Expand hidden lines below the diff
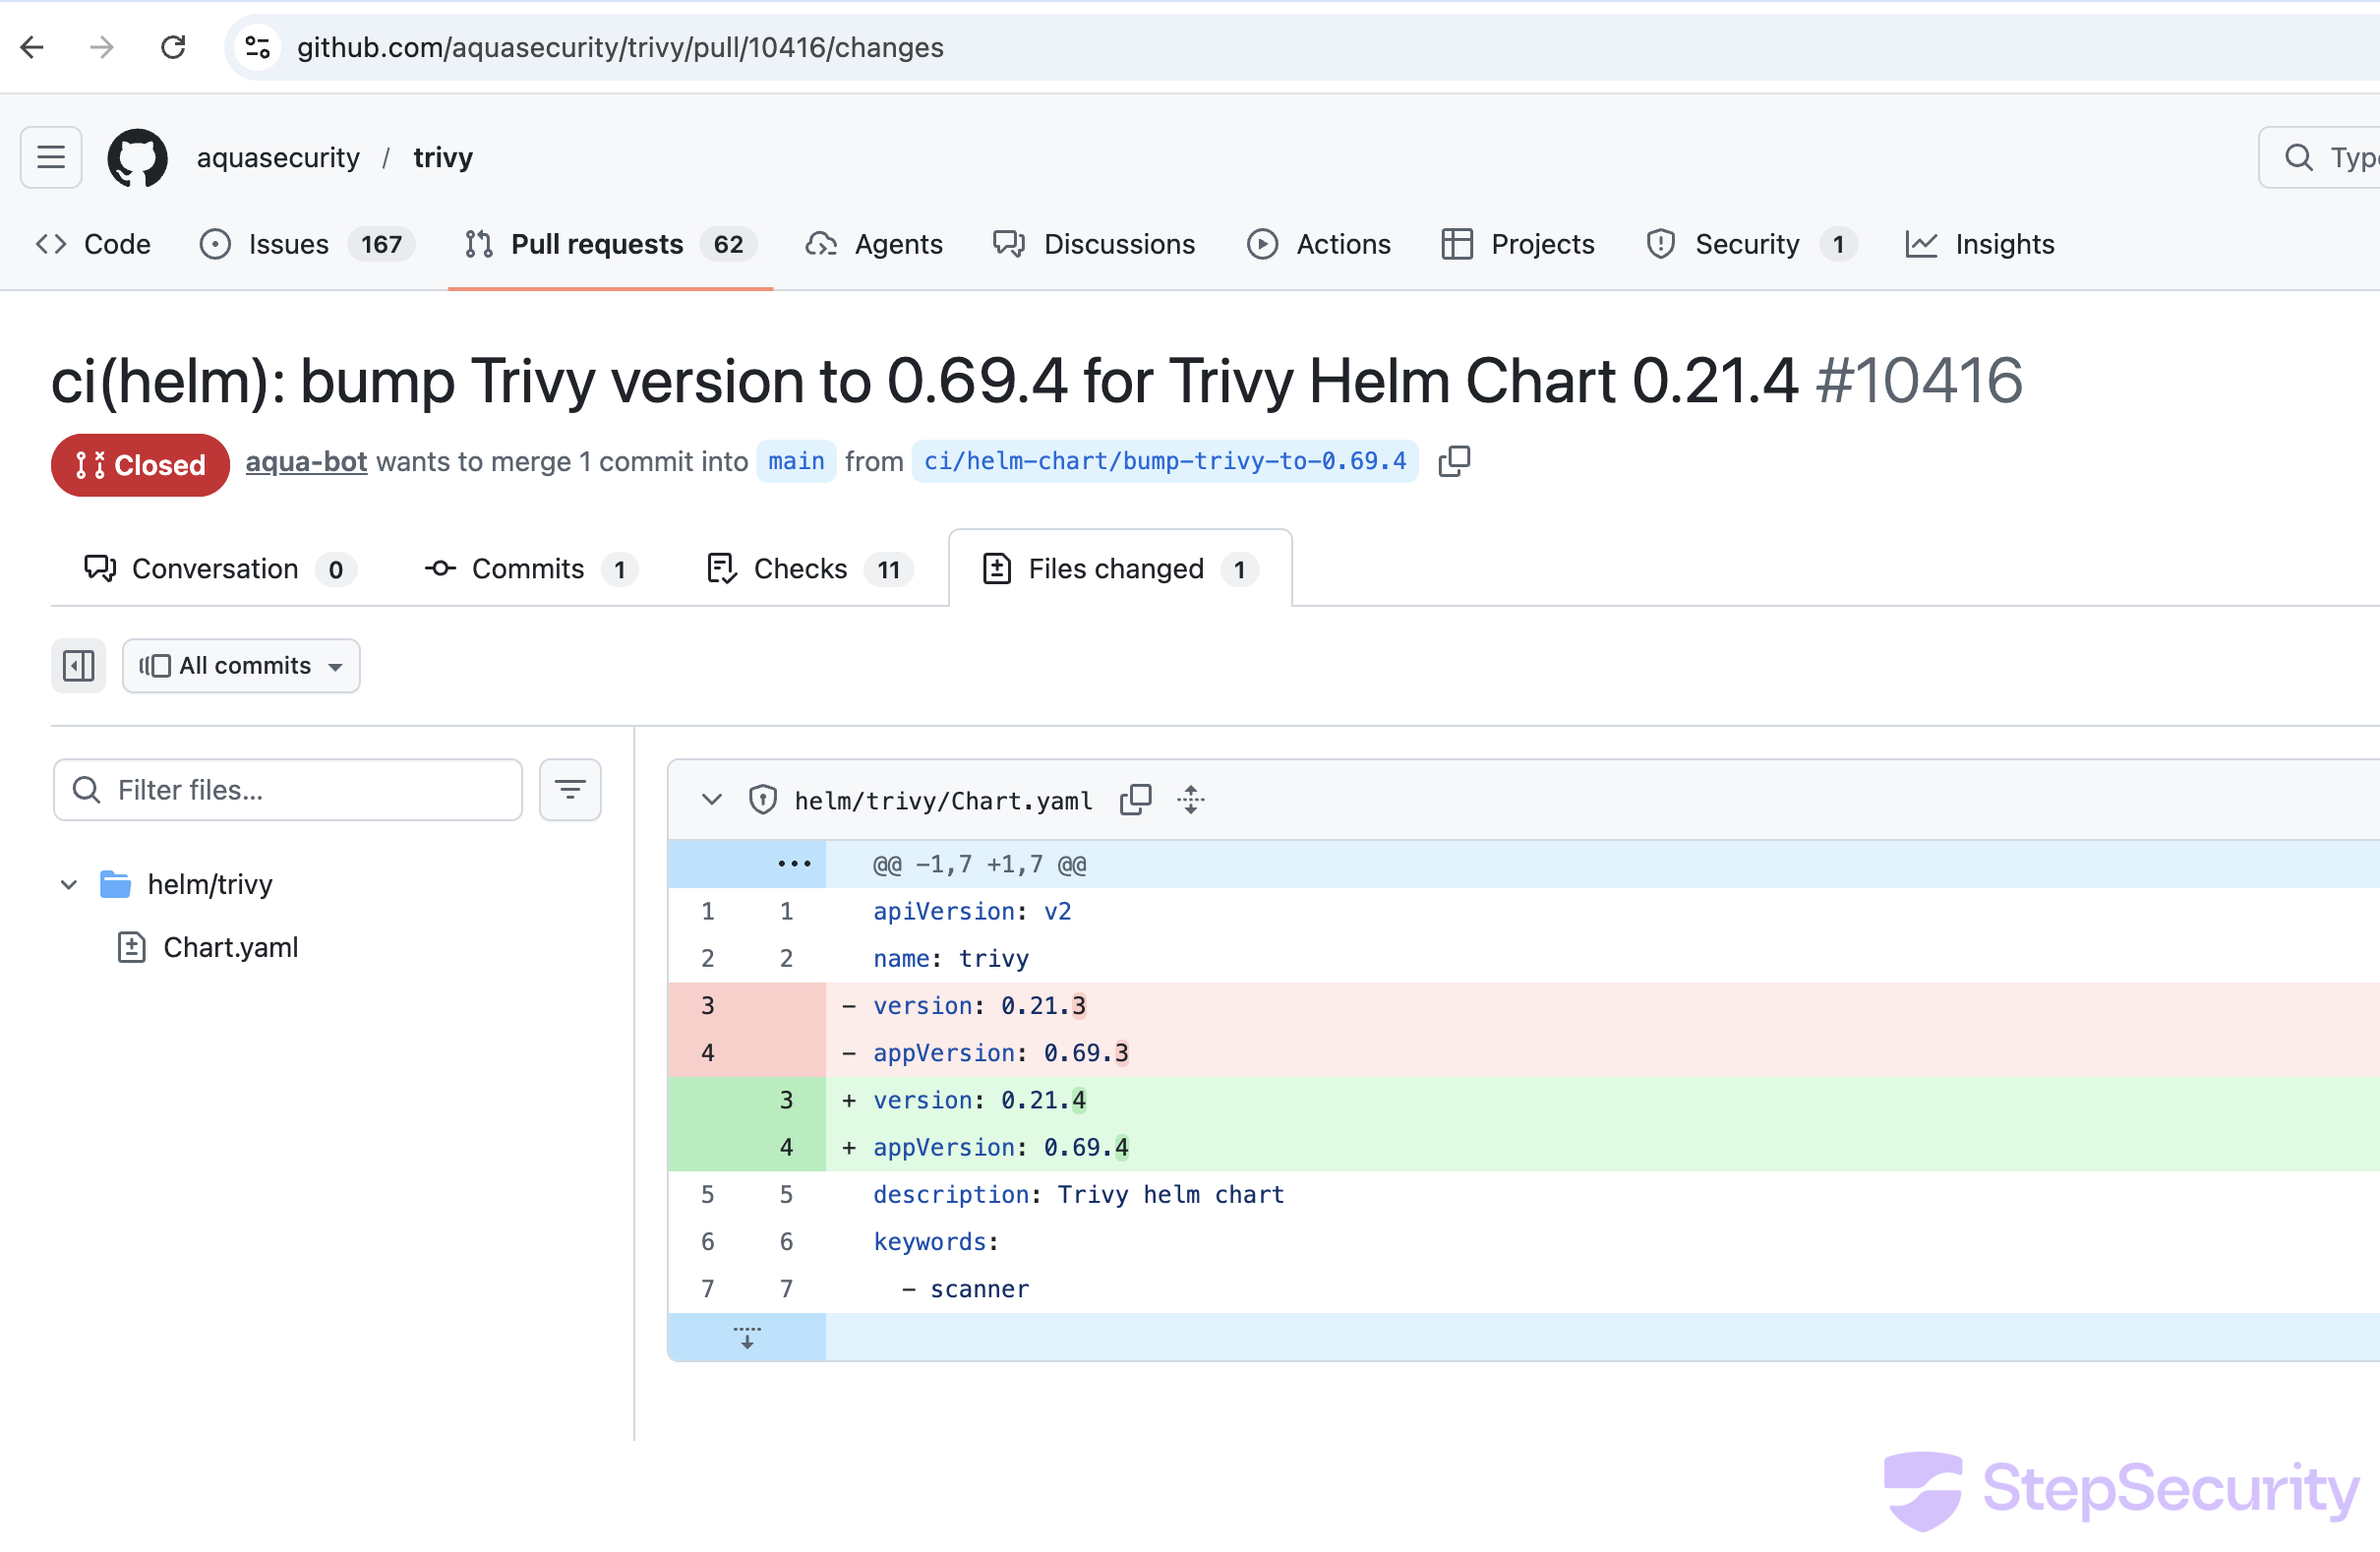 pos(747,1338)
